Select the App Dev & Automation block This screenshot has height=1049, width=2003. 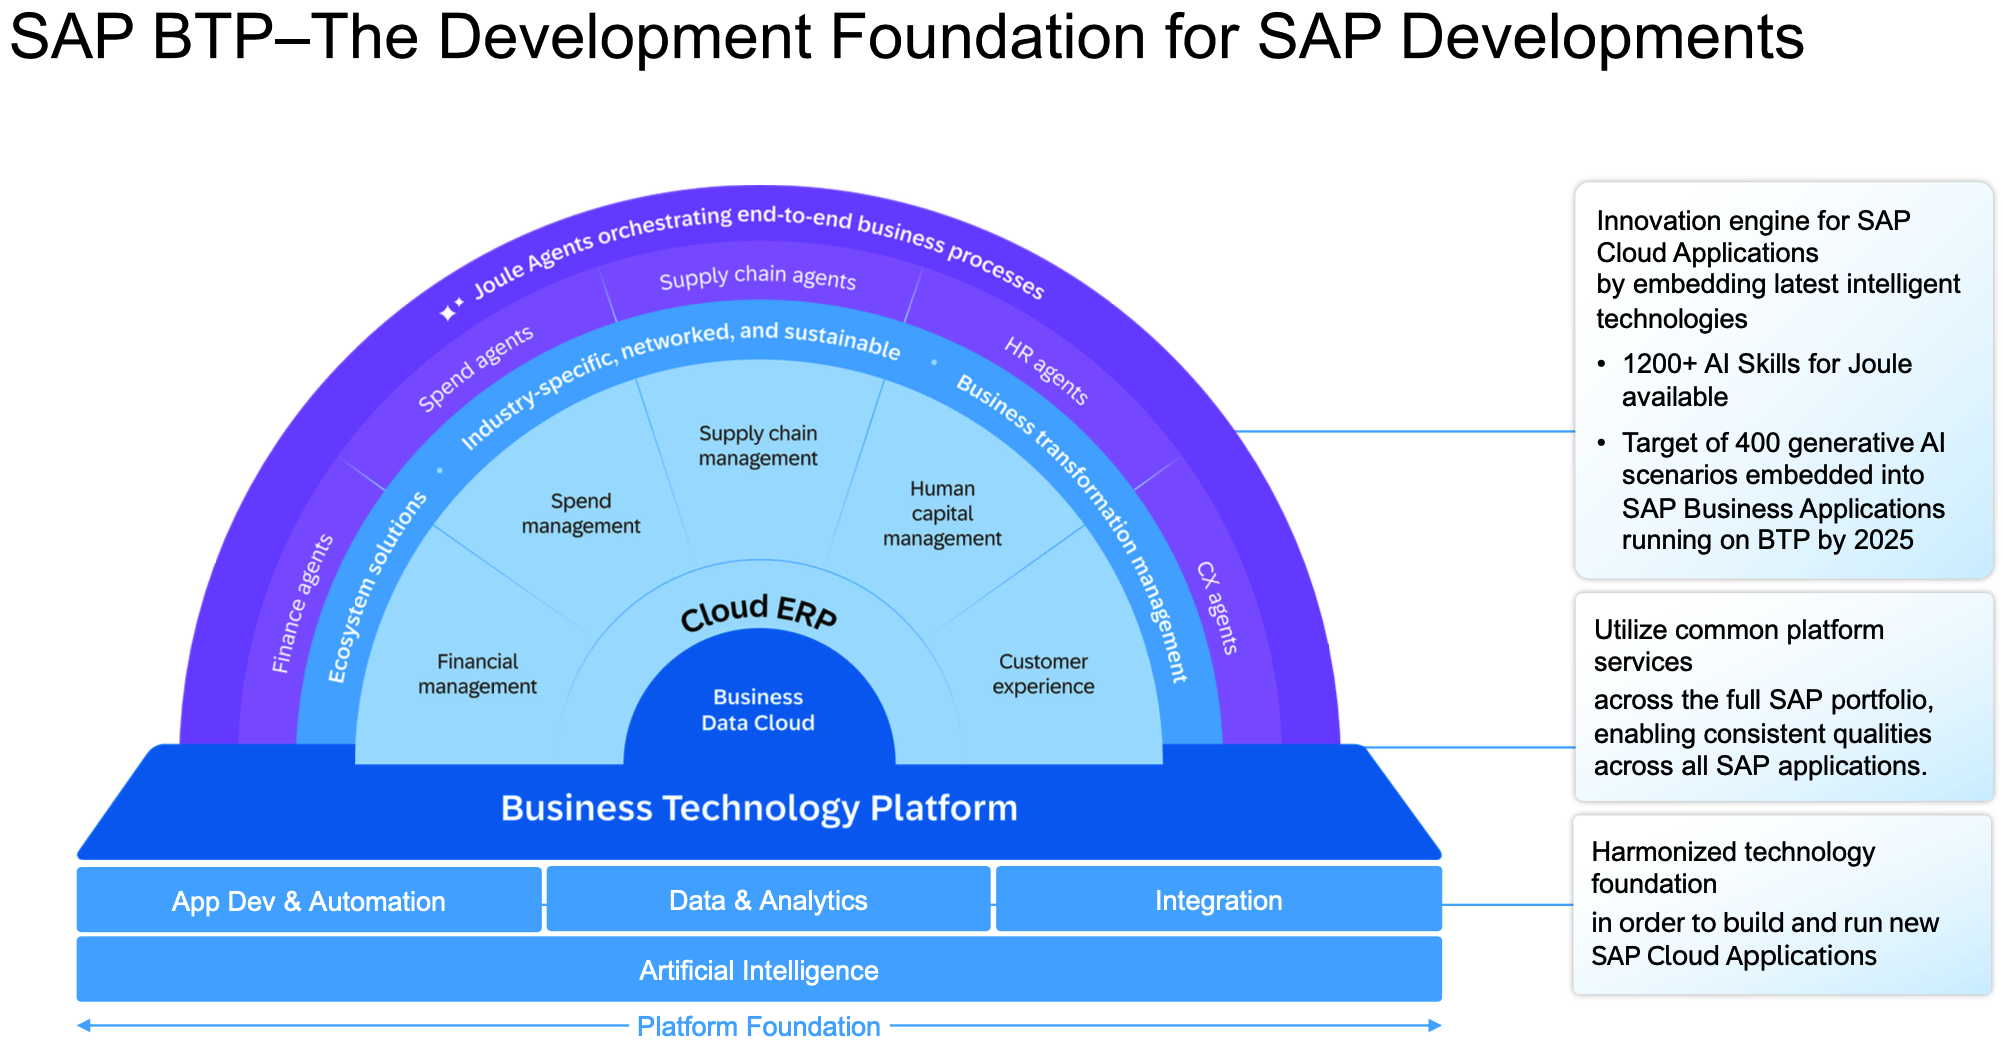pyautogui.click(x=309, y=900)
